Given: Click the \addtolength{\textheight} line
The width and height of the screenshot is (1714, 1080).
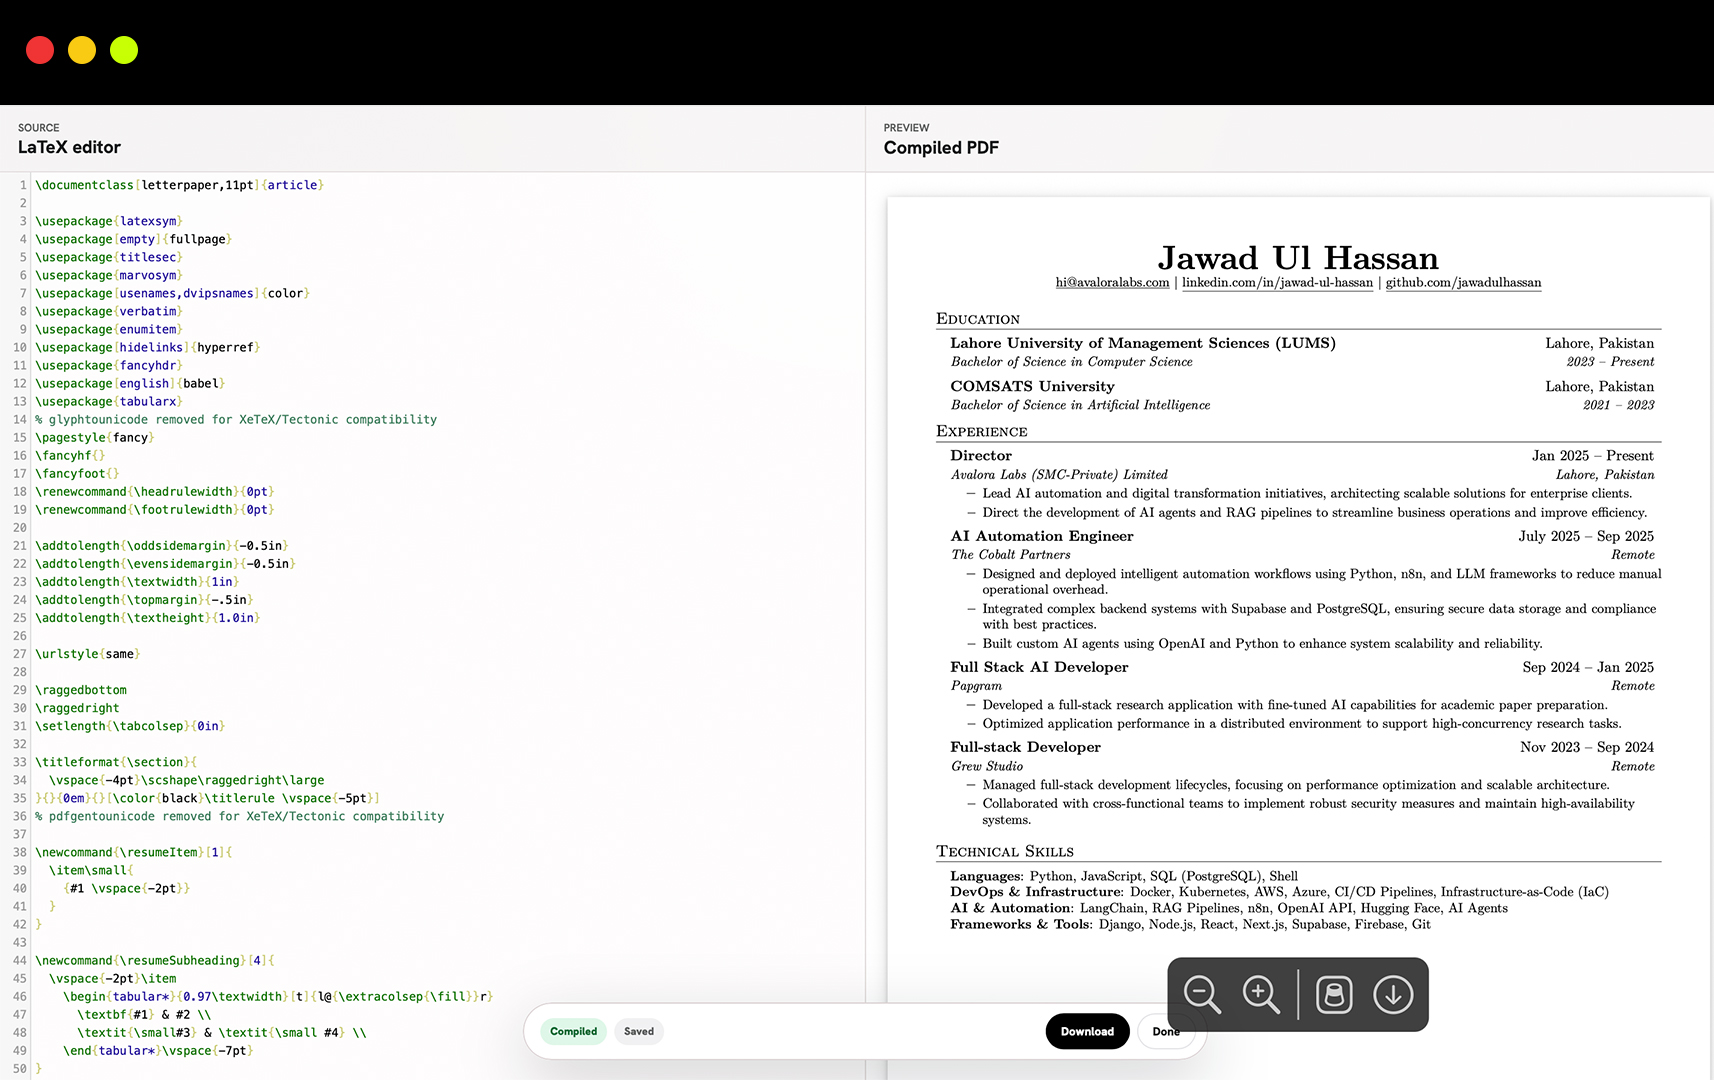Looking at the screenshot, I should point(148,617).
